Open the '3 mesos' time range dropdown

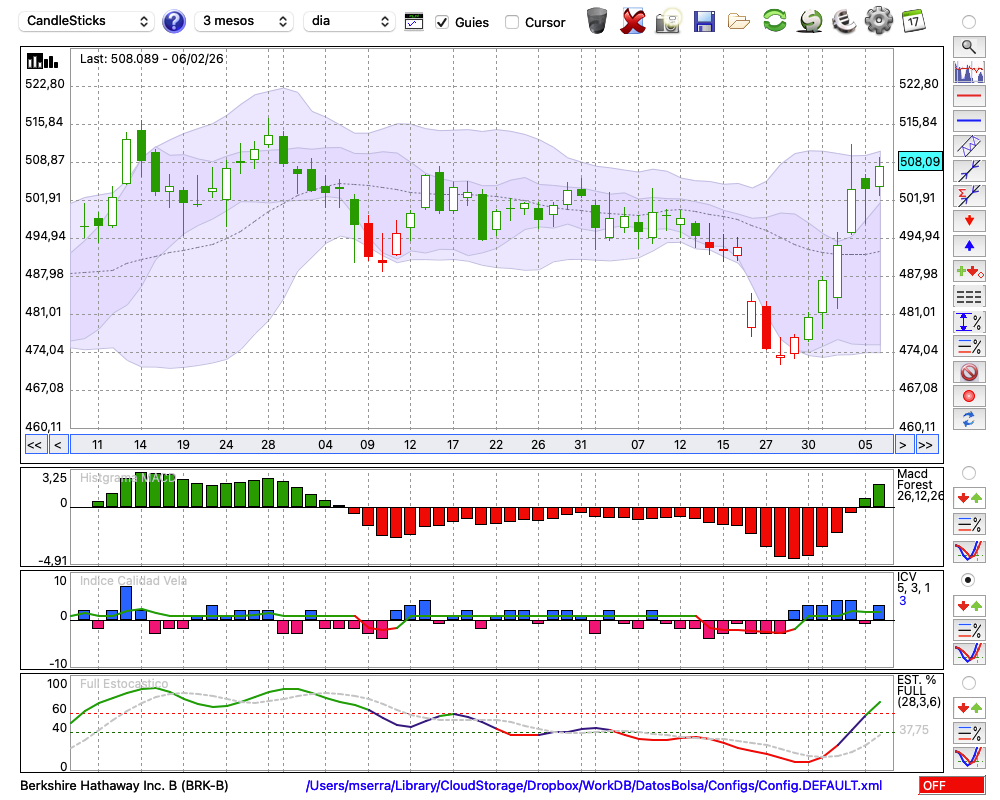(244, 21)
